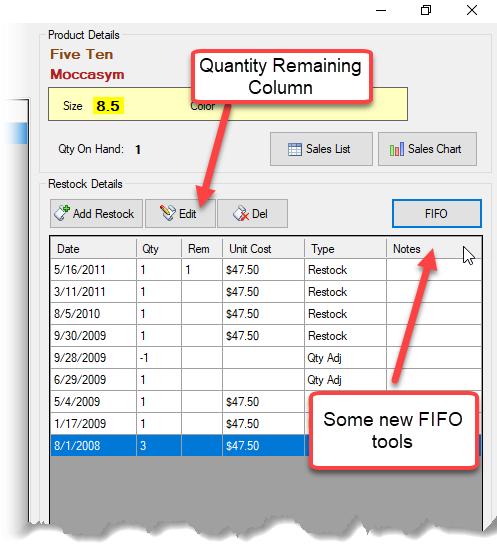The image size is (497, 544).
Task: Select the 3/11/2011 restock row
Action: [266, 292]
